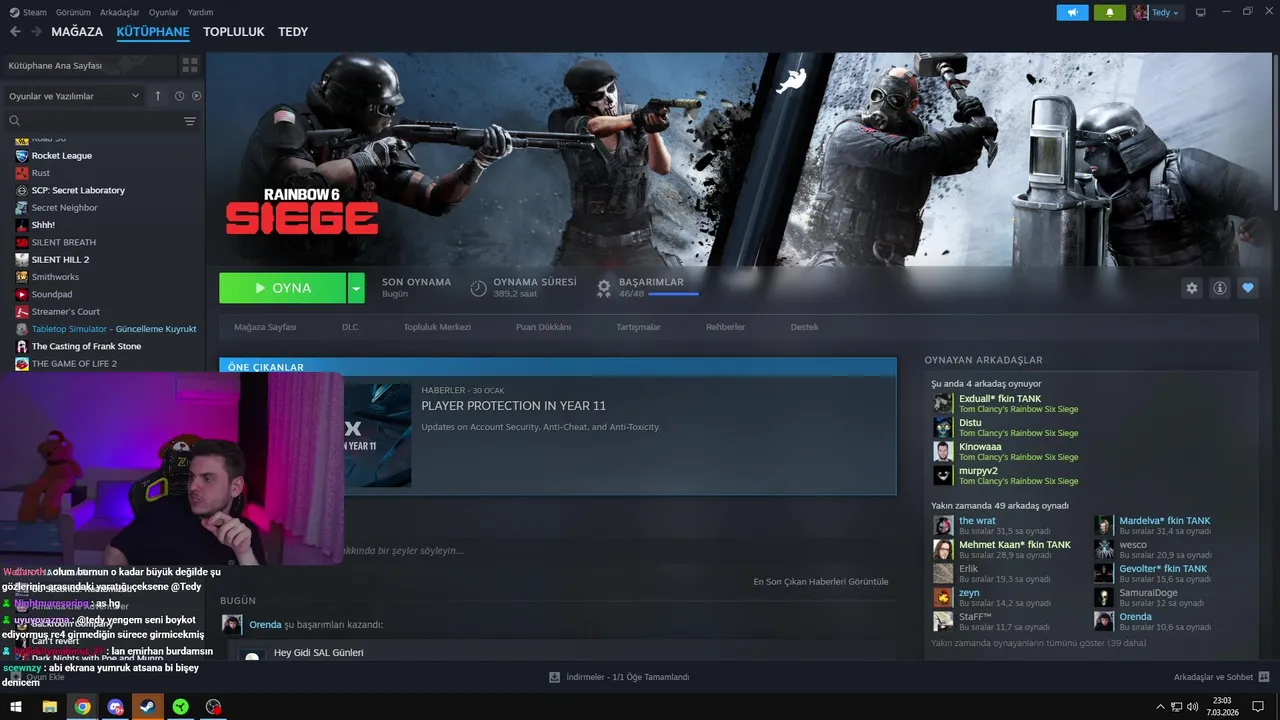Open the Görünüm menu

[x=73, y=12]
